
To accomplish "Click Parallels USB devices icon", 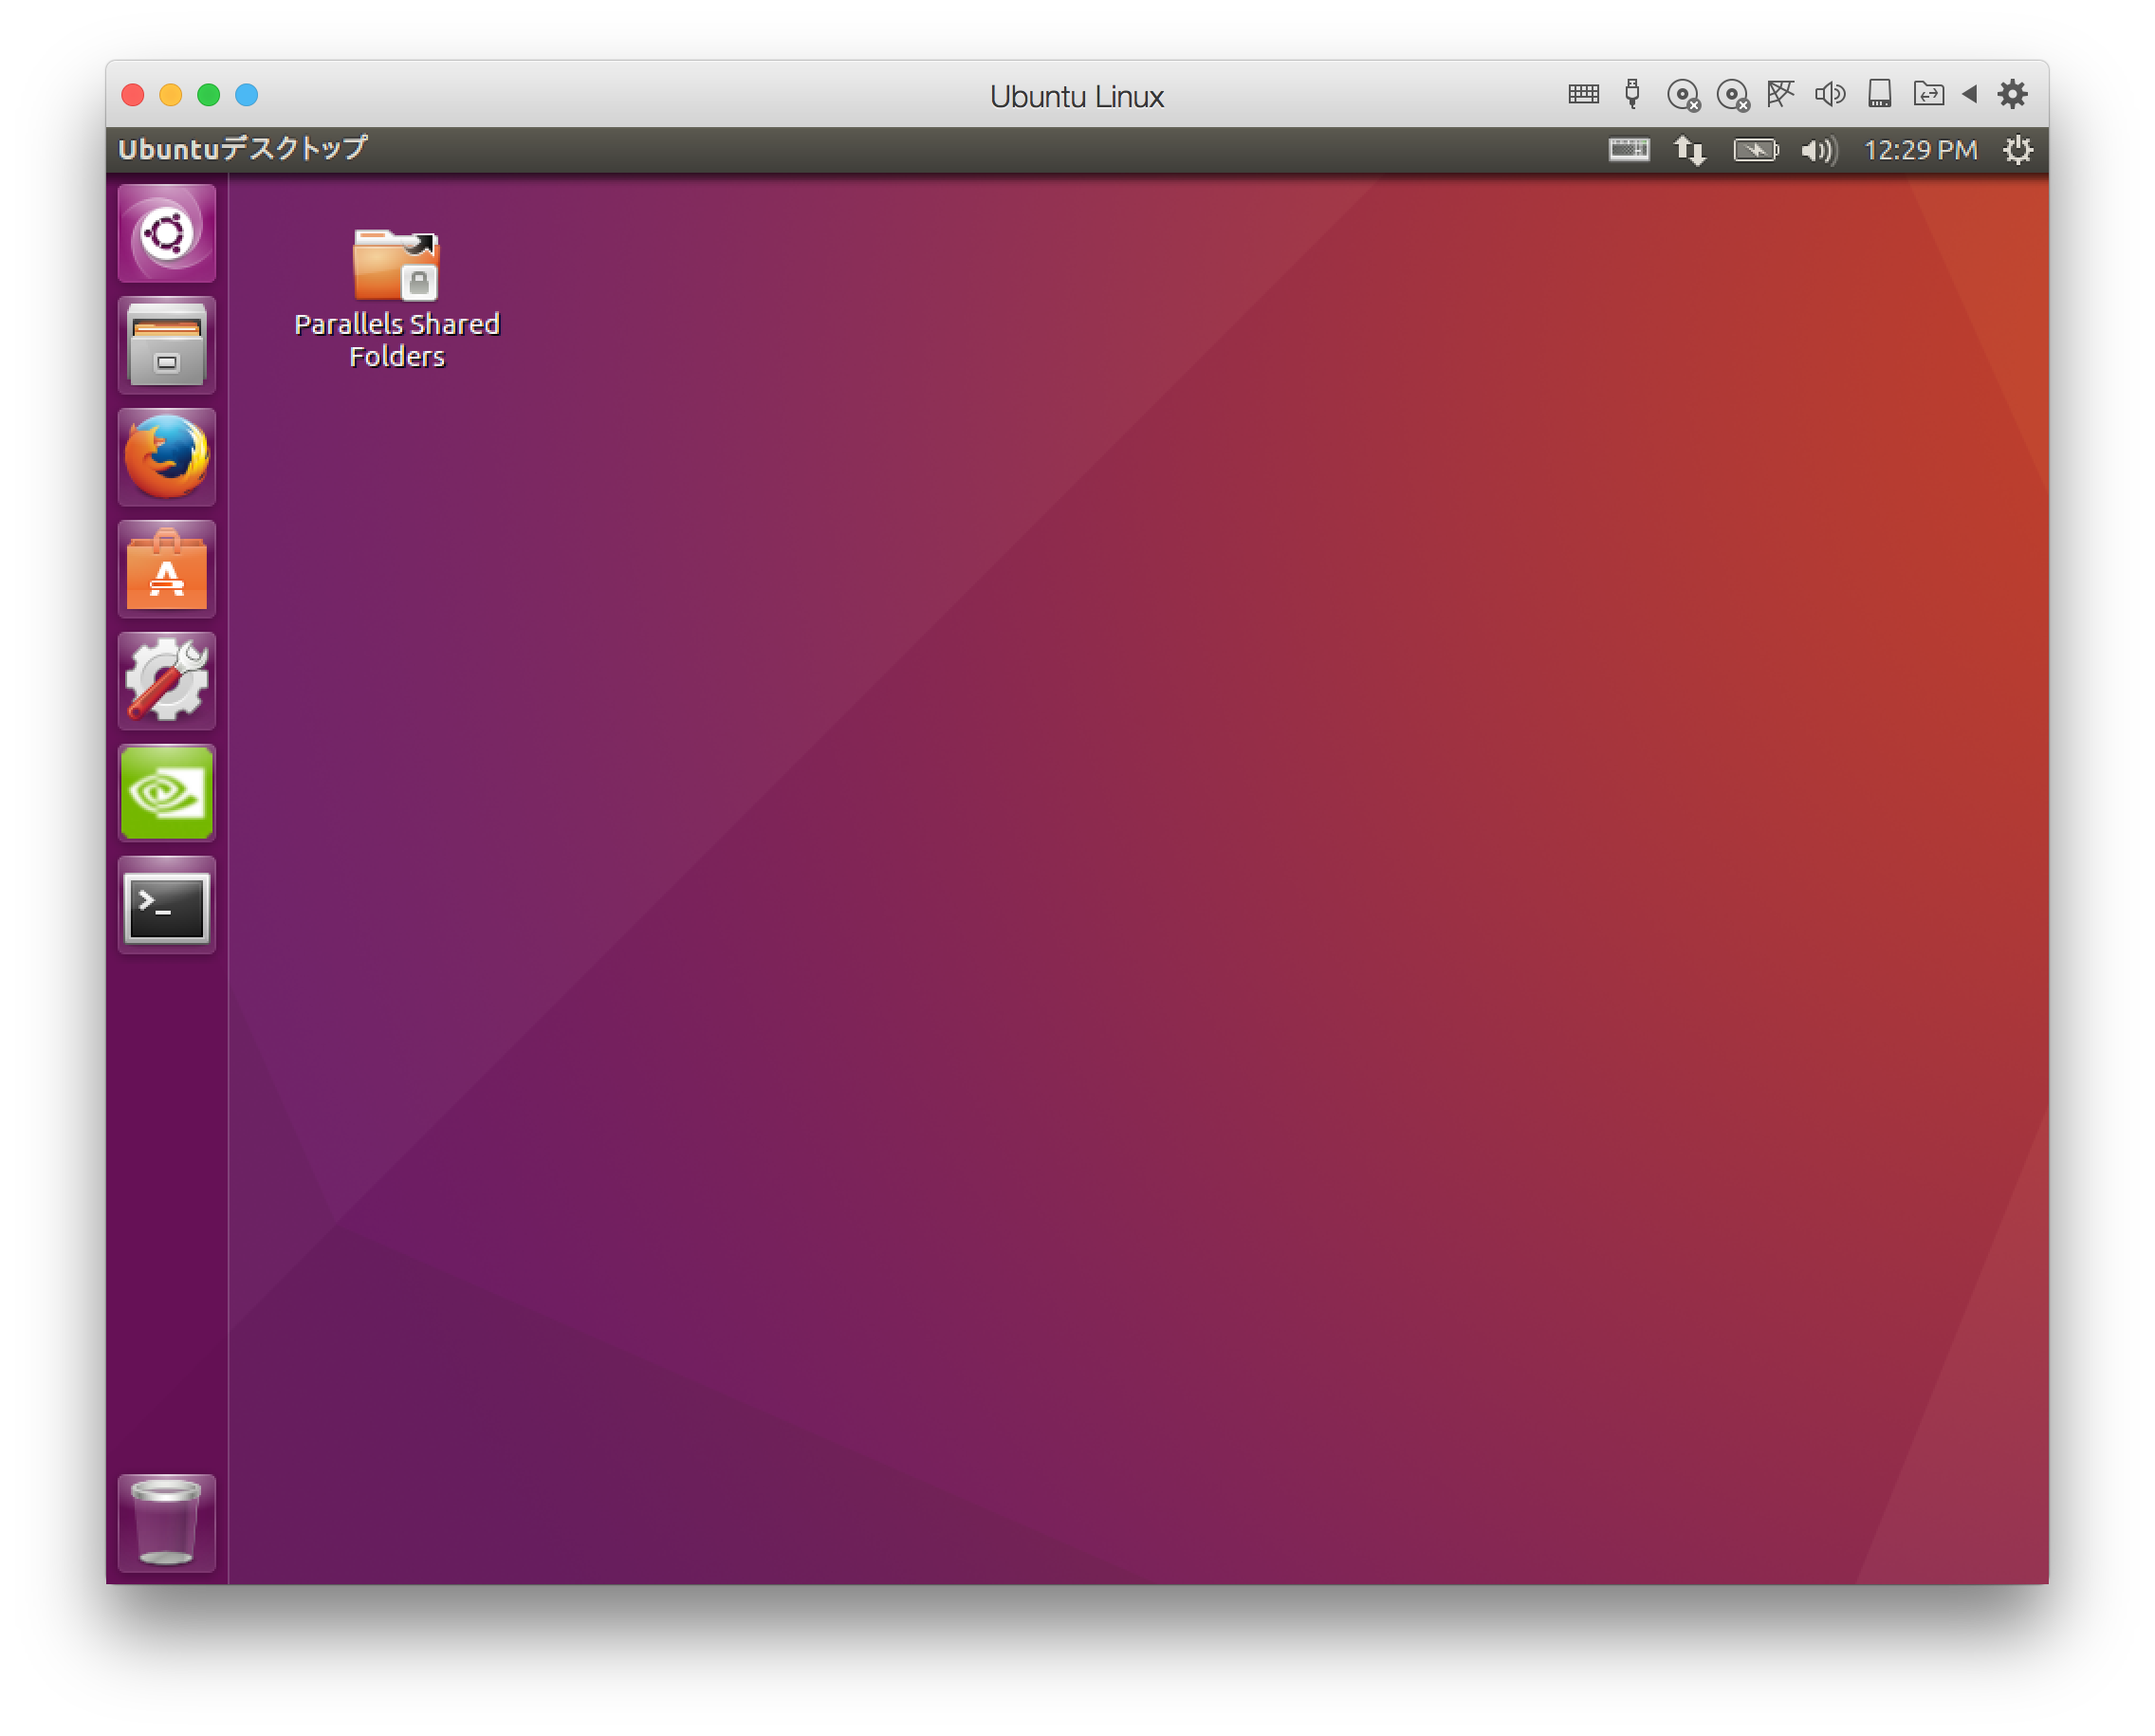I will (1632, 94).
